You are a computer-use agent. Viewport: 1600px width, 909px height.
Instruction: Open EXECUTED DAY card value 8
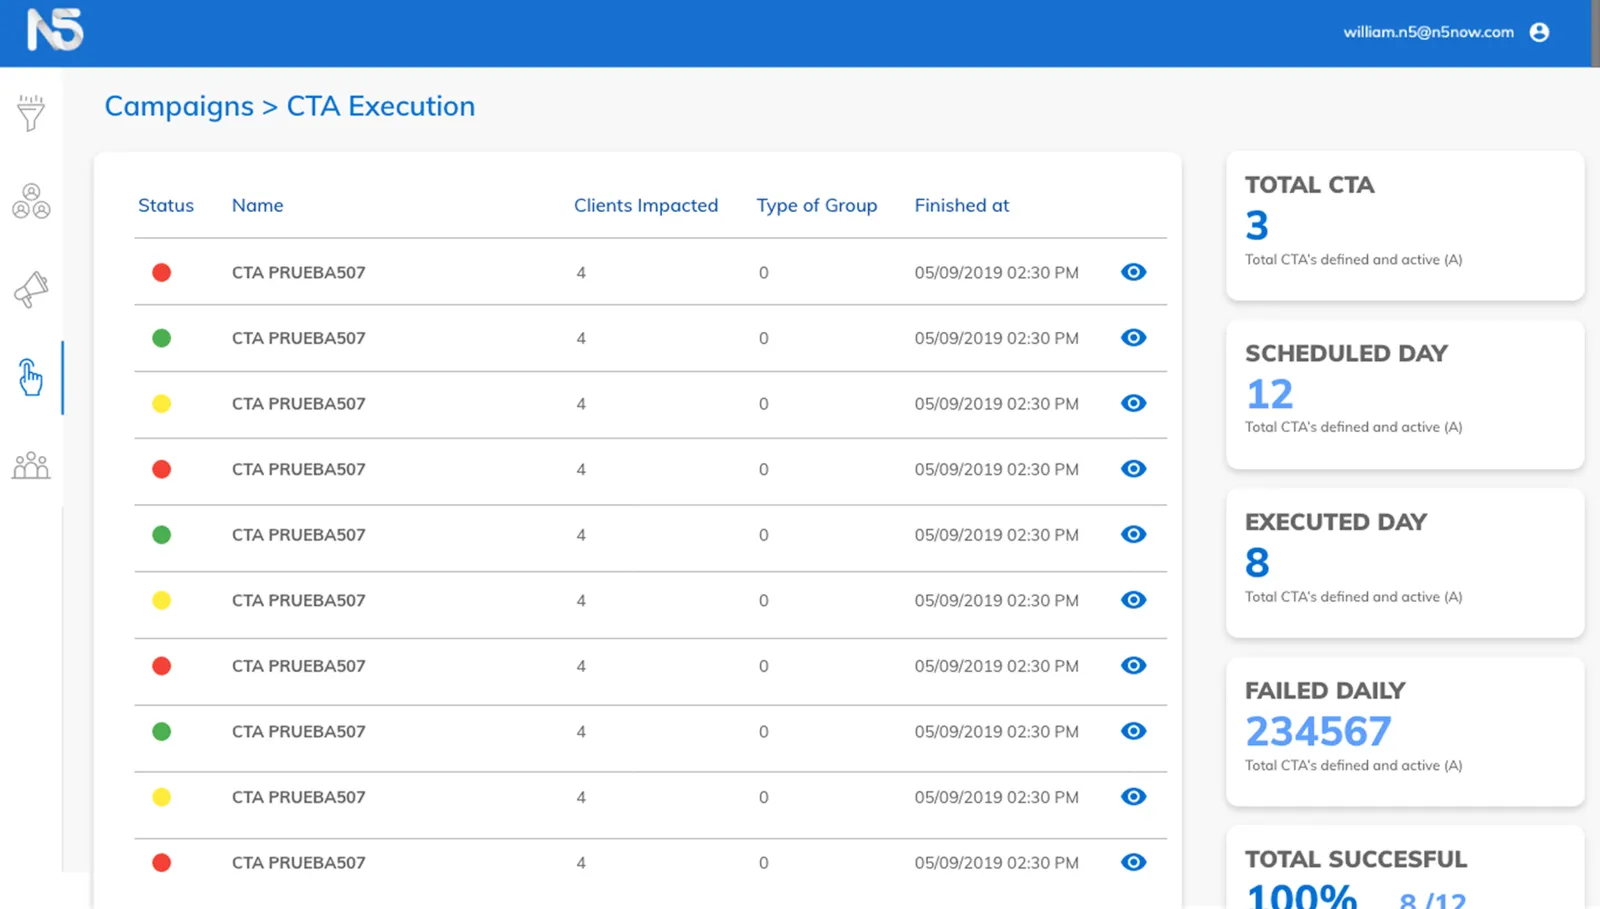tap(1257, 563)
